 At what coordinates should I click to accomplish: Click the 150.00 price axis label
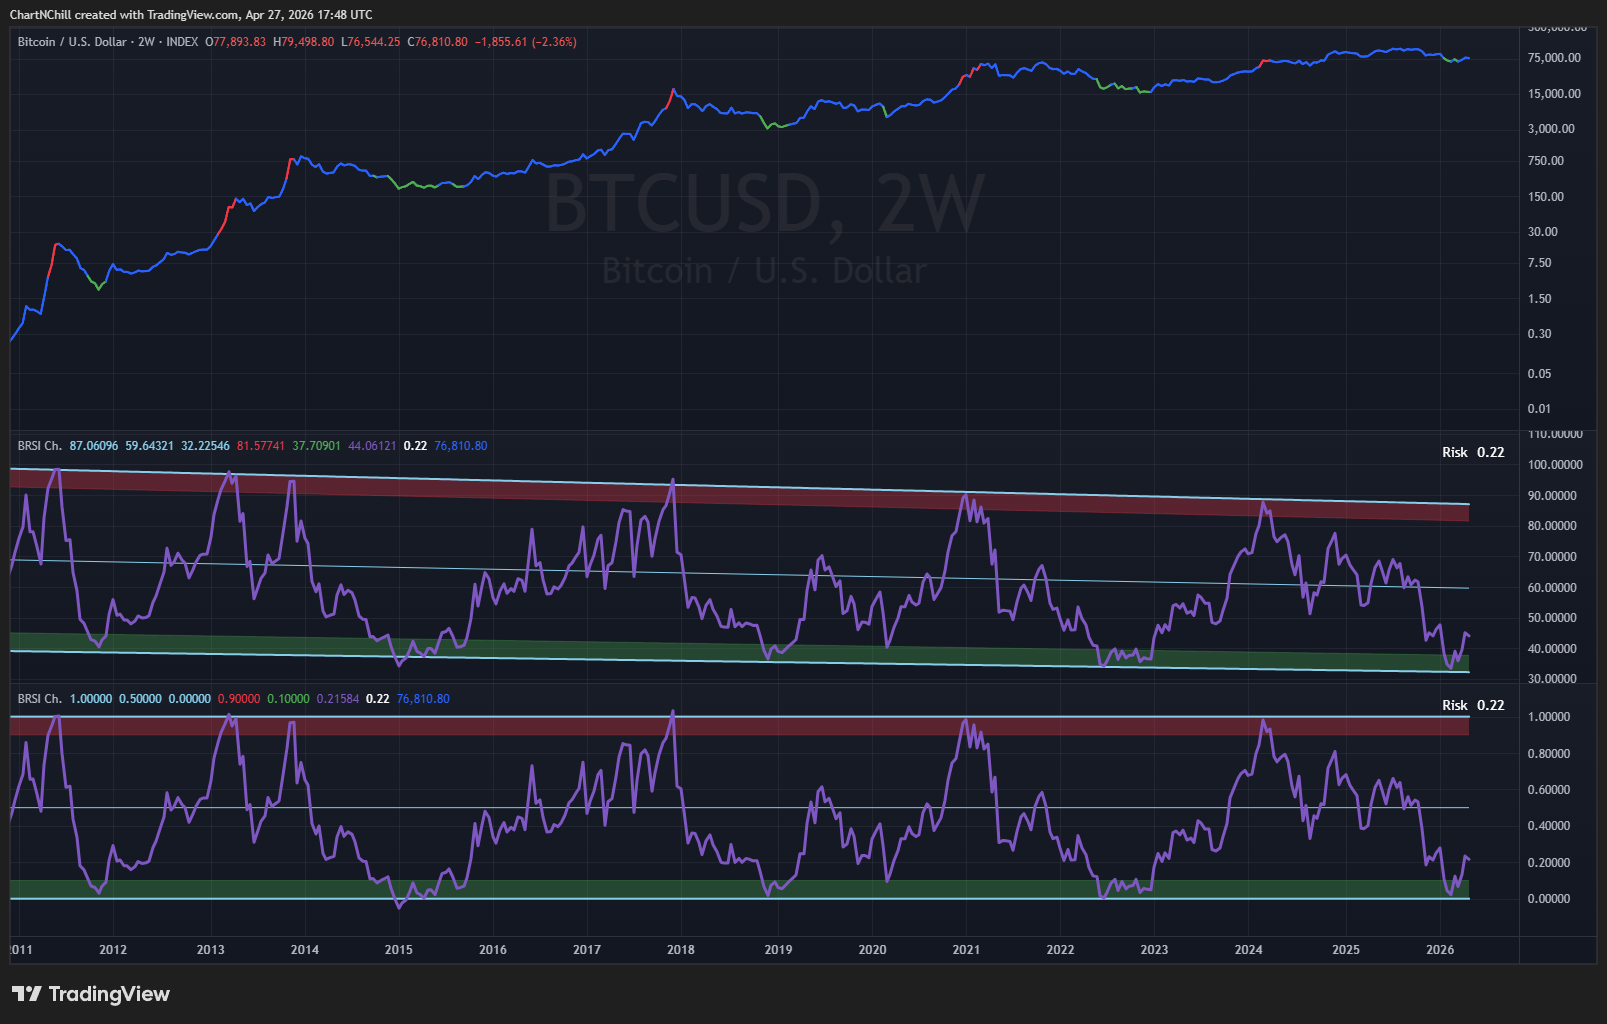[x=1545, y=197]
